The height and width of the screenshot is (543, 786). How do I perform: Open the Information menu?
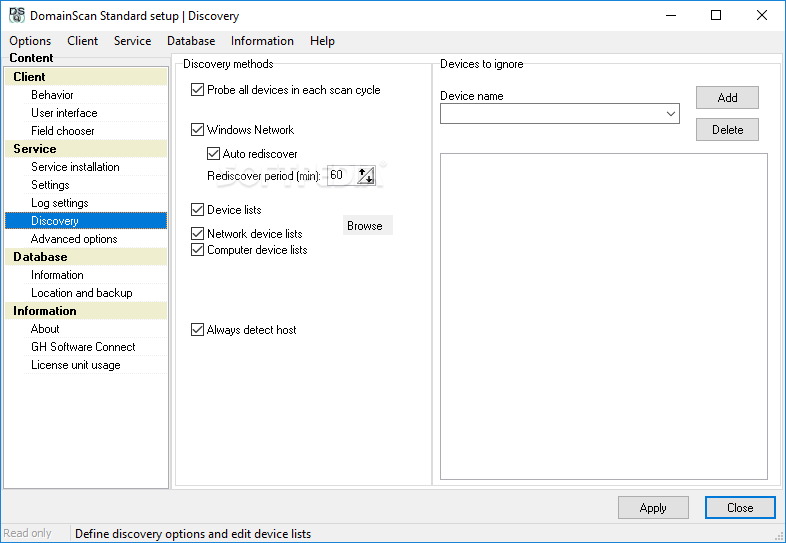[262, 41]
